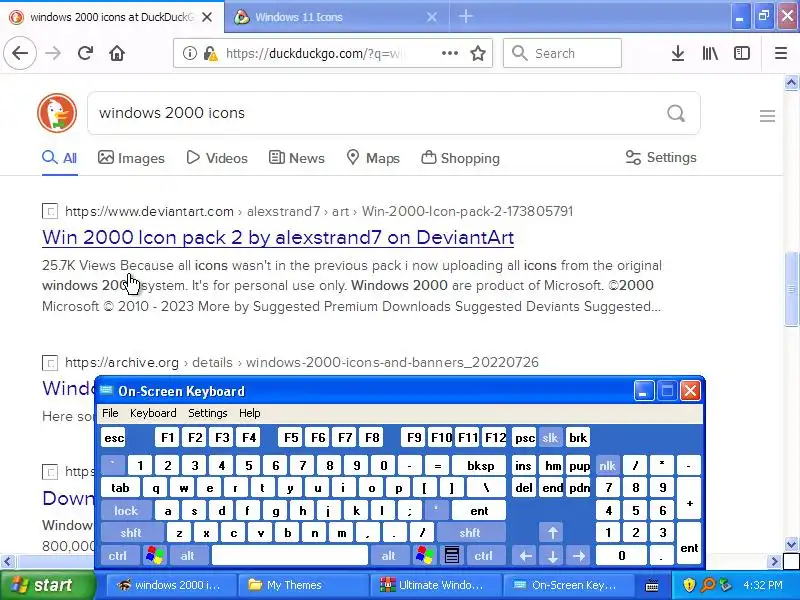Bookmark this page with the star icon

tap(478, 53)
